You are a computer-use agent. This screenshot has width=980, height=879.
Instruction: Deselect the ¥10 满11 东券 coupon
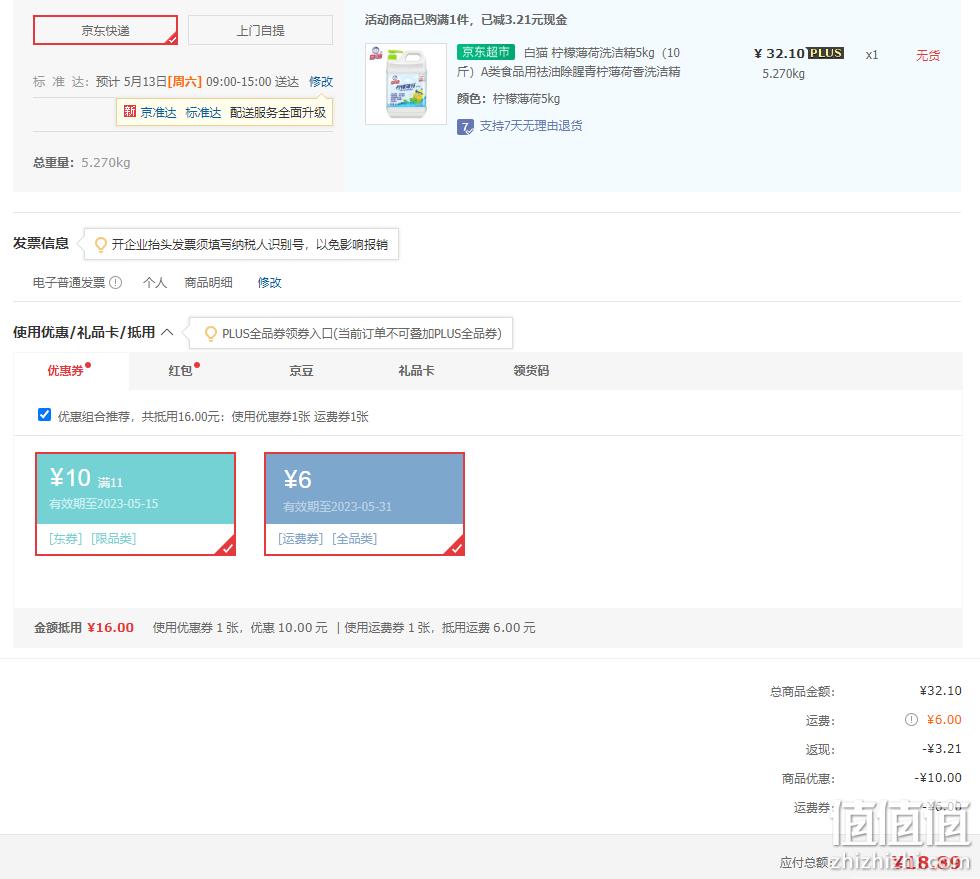click(136, 504)
